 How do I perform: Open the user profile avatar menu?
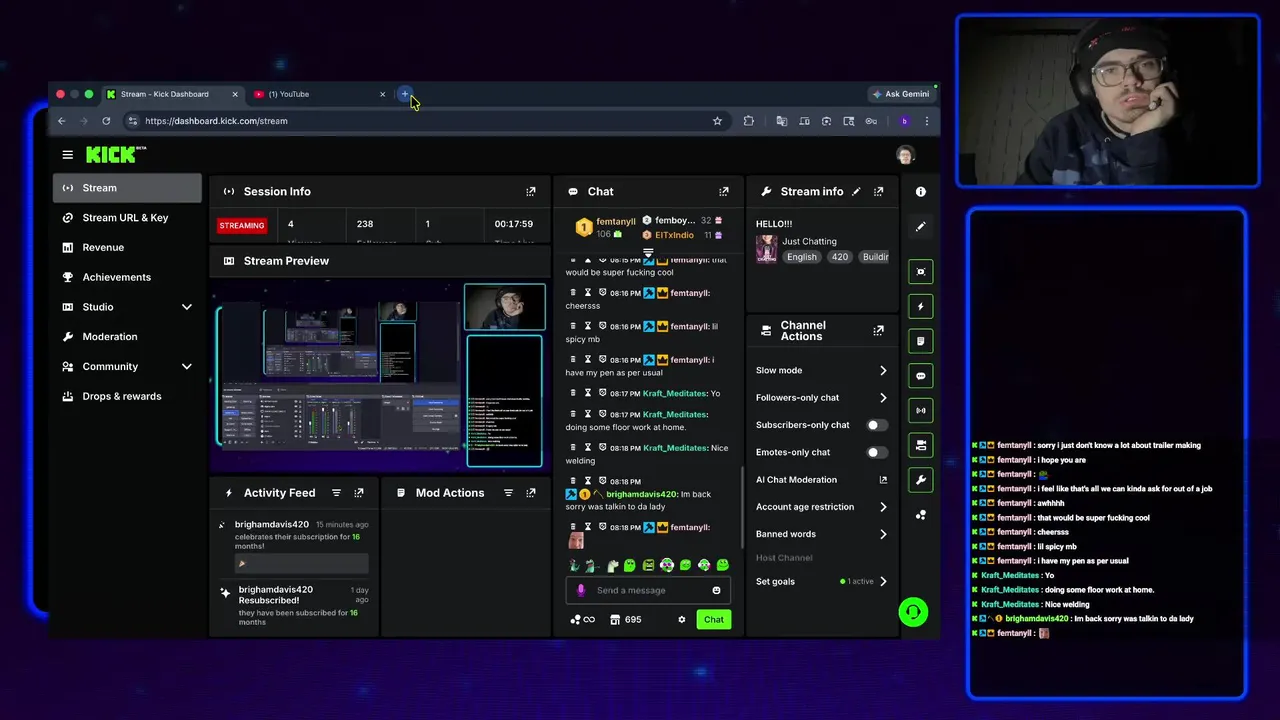click(x=905, y=155)
